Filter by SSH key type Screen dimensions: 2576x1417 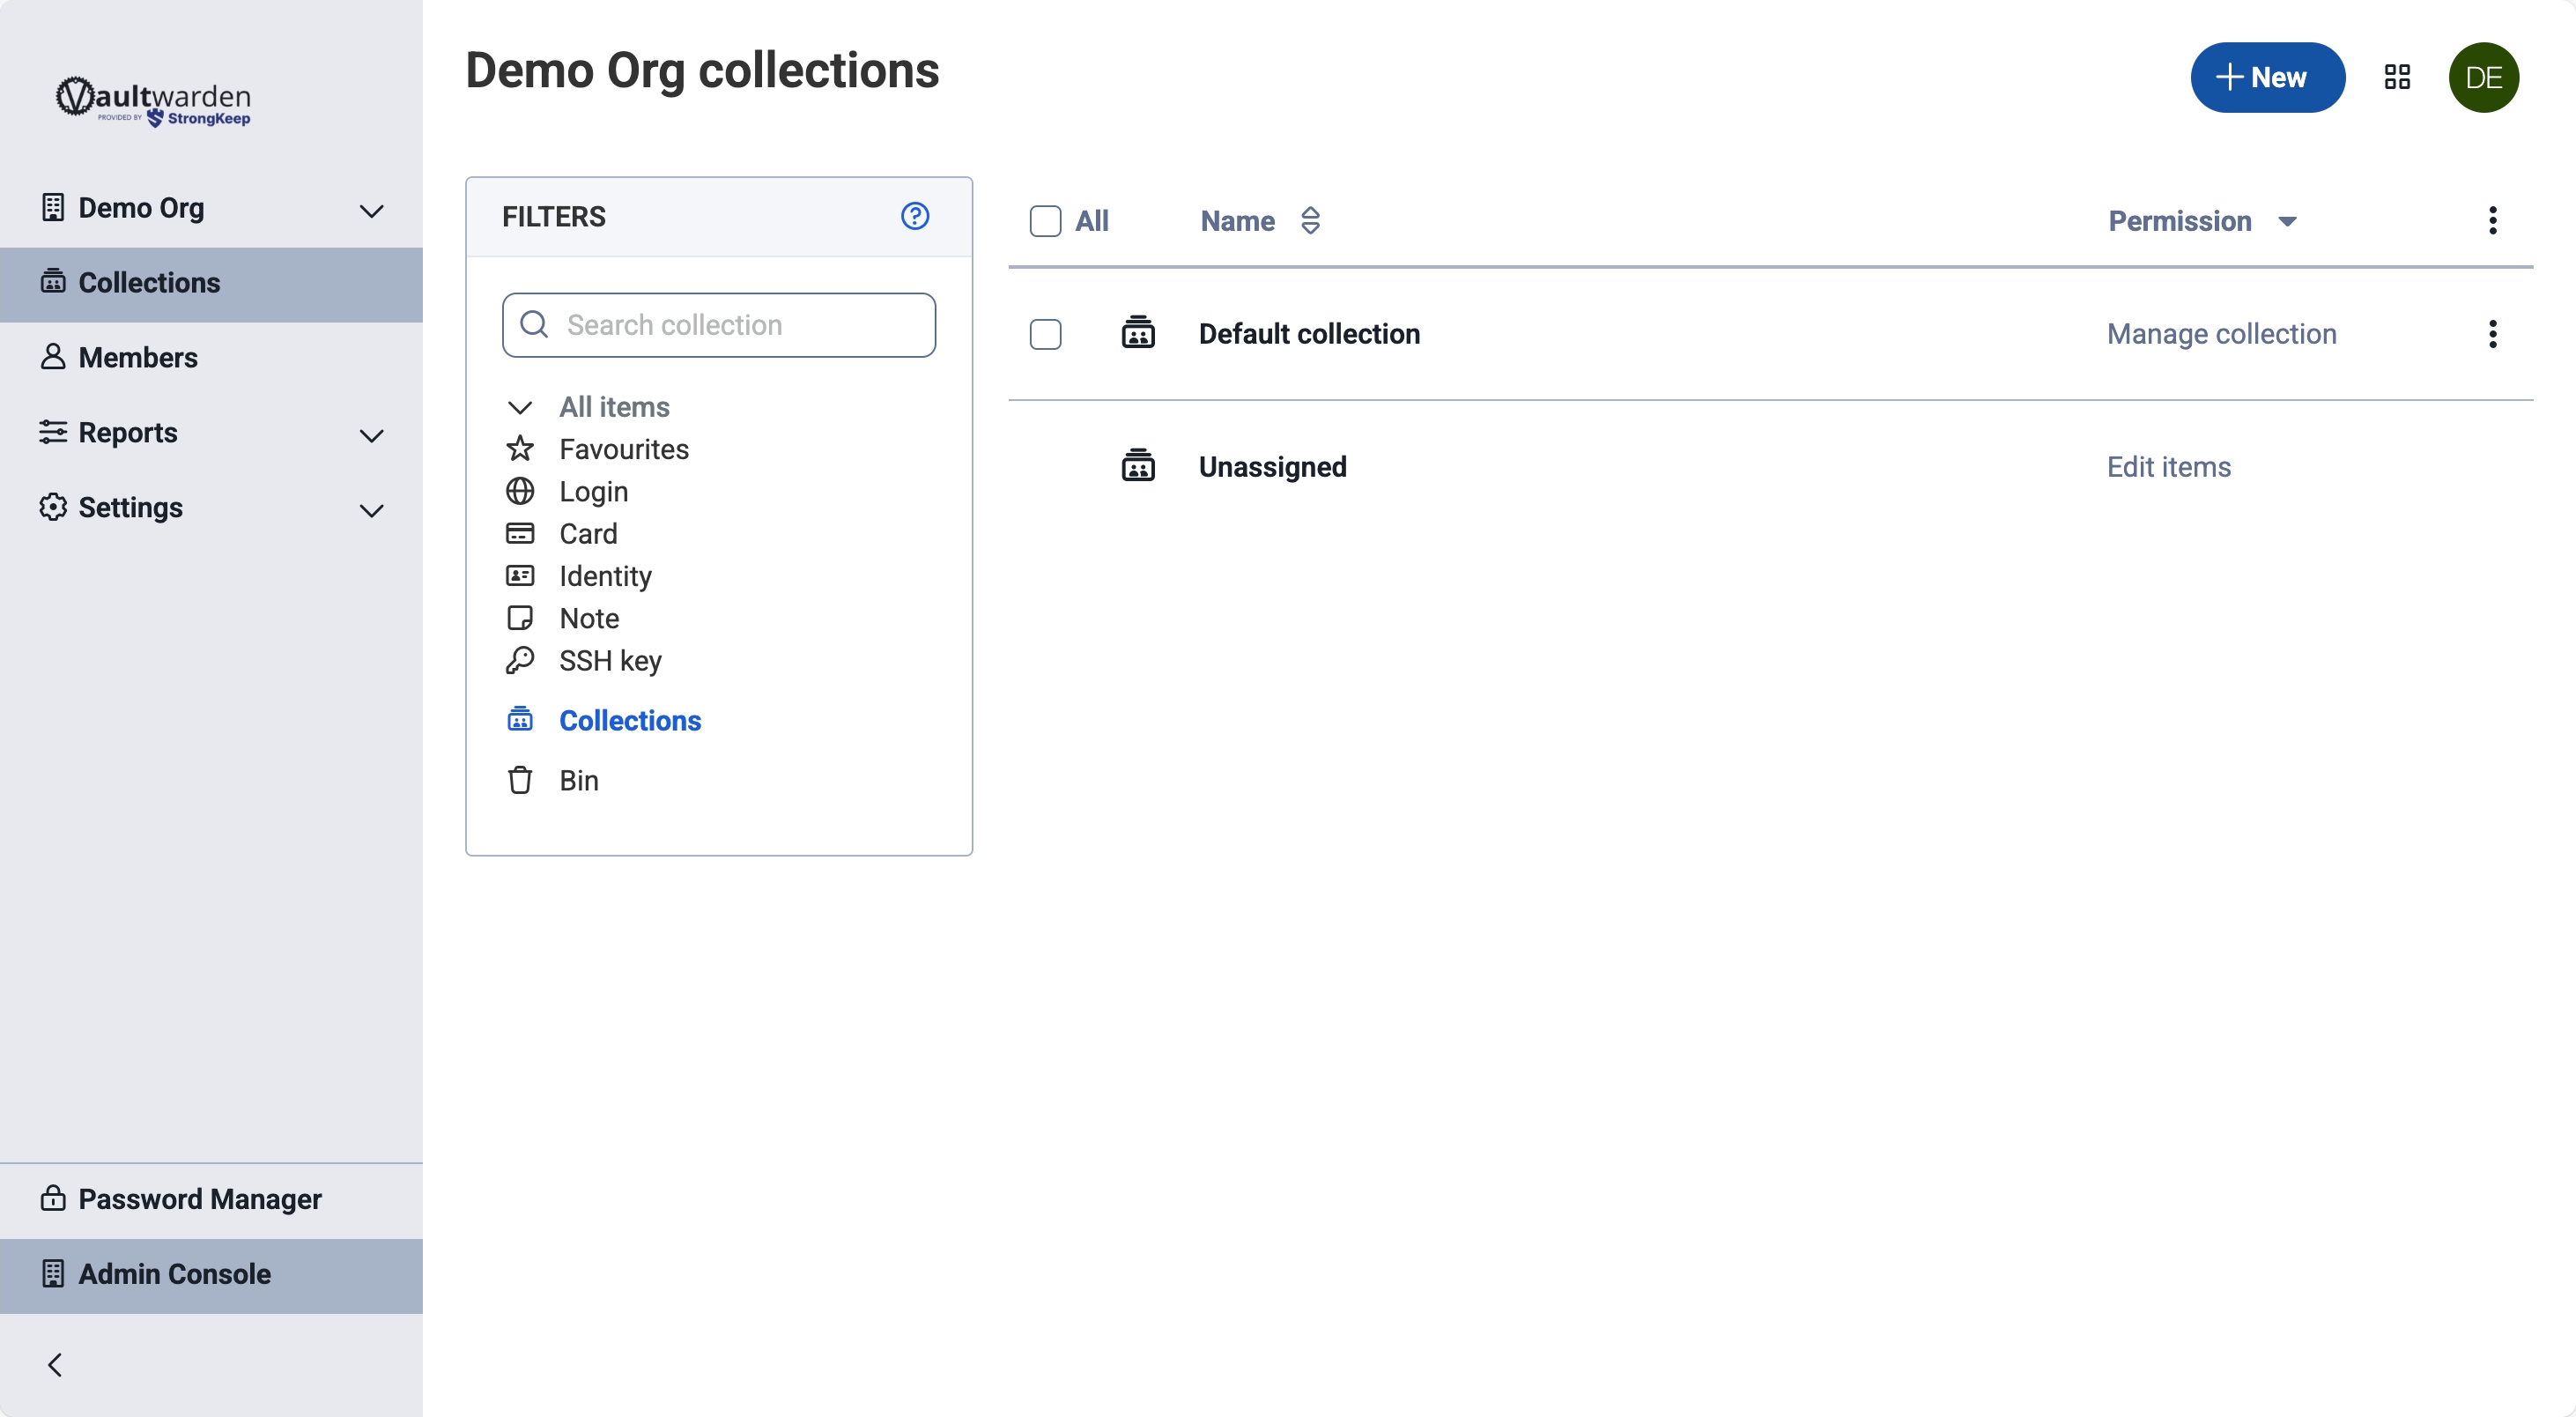609,661
